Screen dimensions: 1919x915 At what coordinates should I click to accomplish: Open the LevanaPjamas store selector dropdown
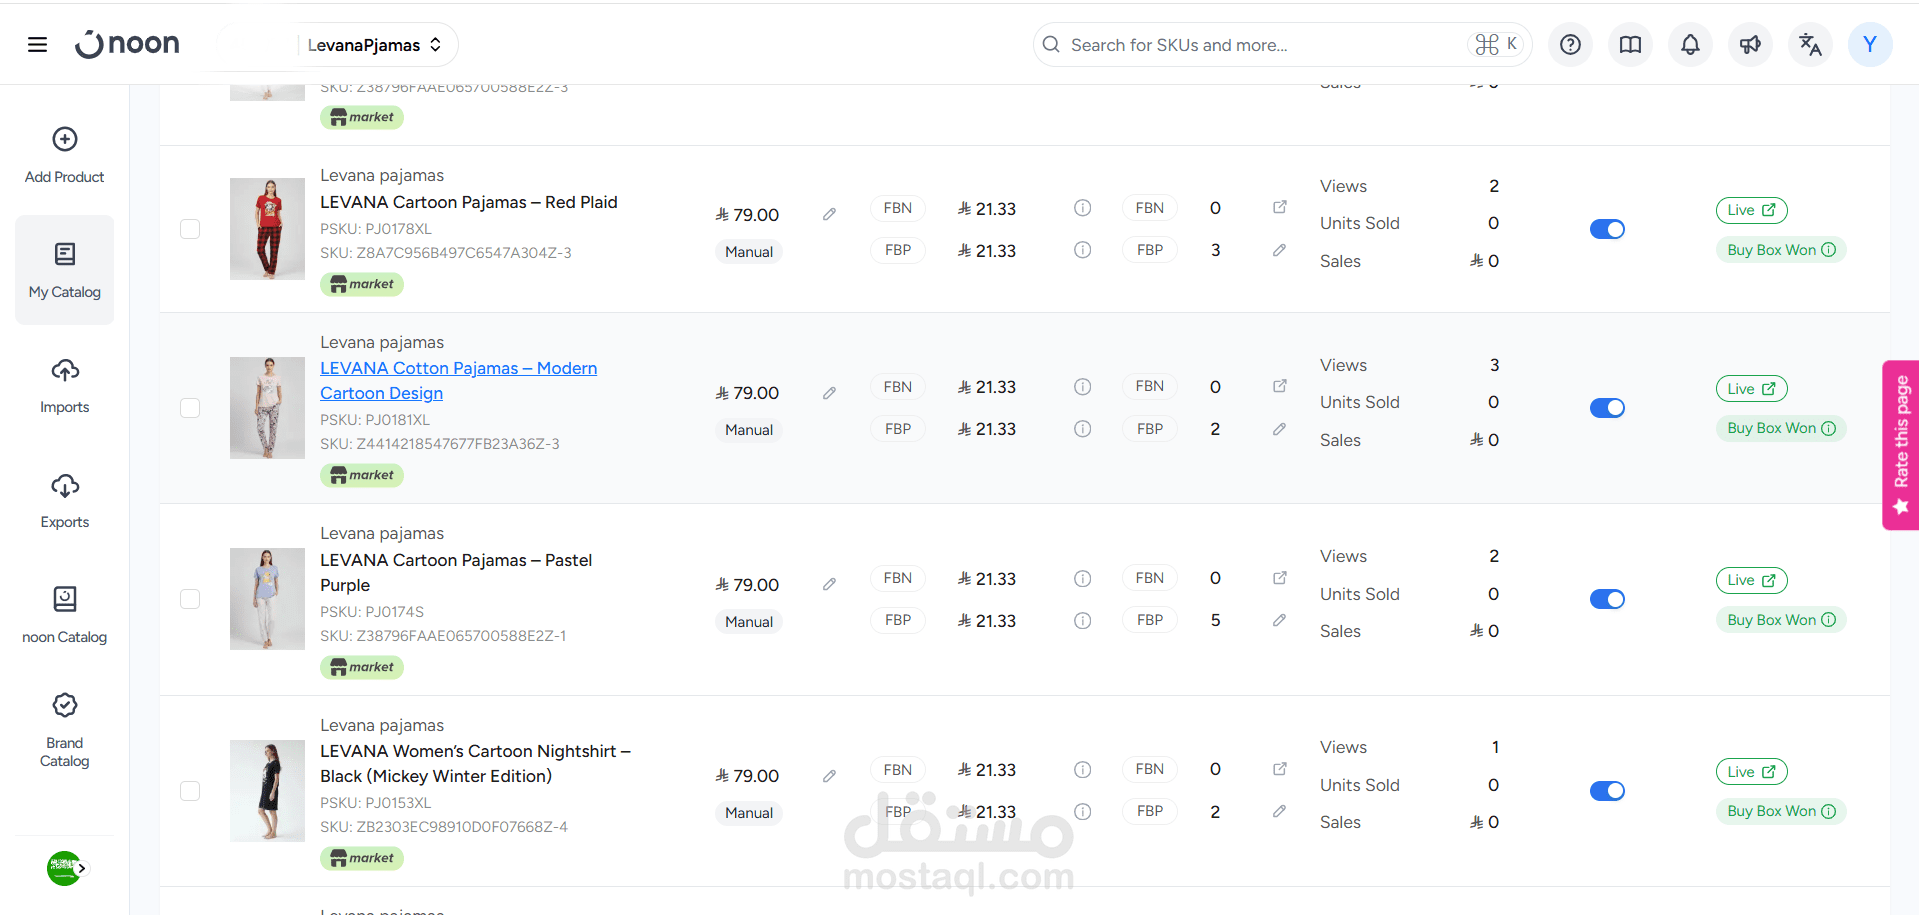tap(375, 45)
